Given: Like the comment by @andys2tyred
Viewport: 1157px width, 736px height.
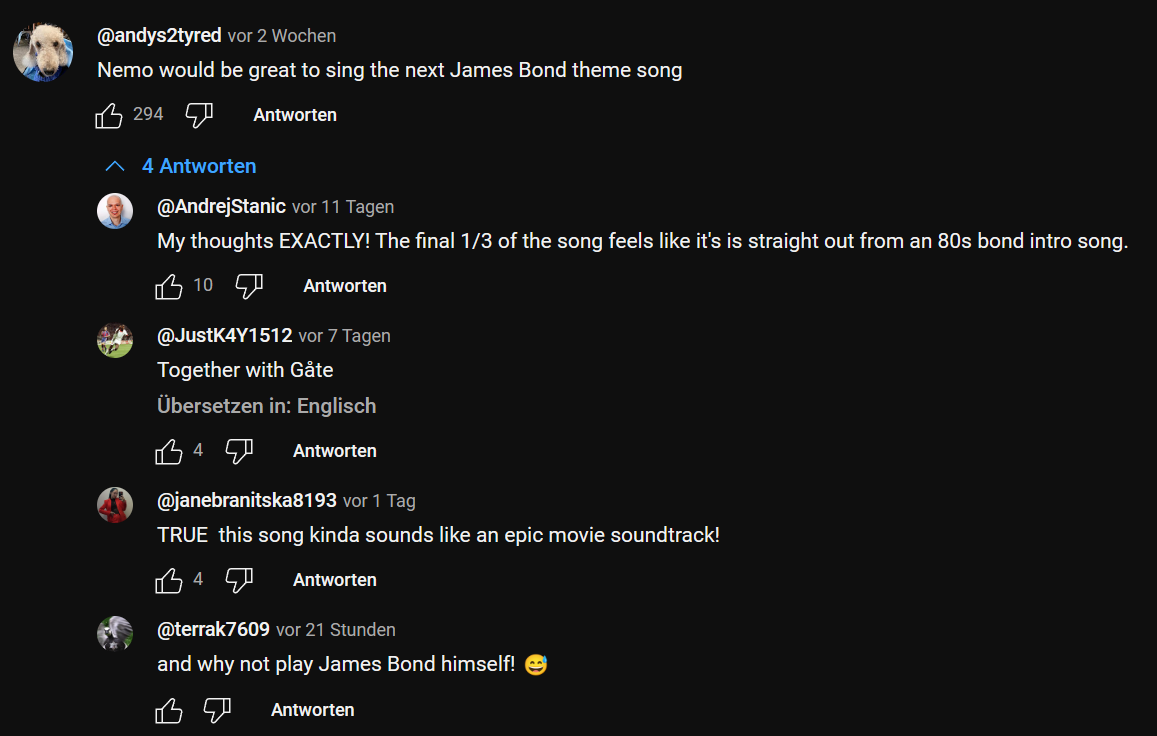Looking at the screenshot, I should 109,116.
